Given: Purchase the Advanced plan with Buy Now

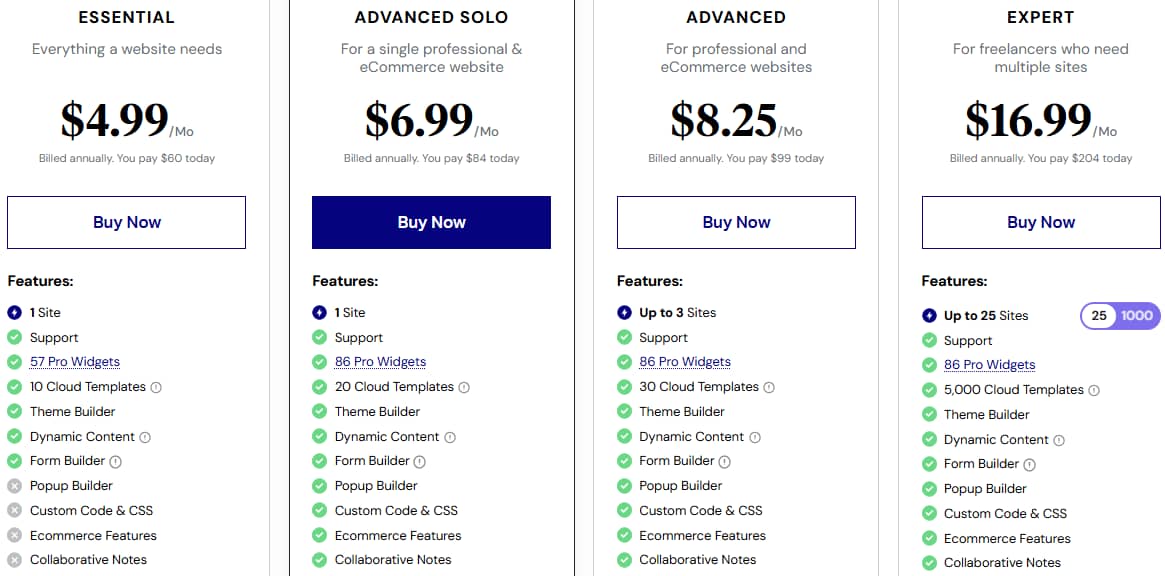Looking at the screenshot, I should 736,222.
